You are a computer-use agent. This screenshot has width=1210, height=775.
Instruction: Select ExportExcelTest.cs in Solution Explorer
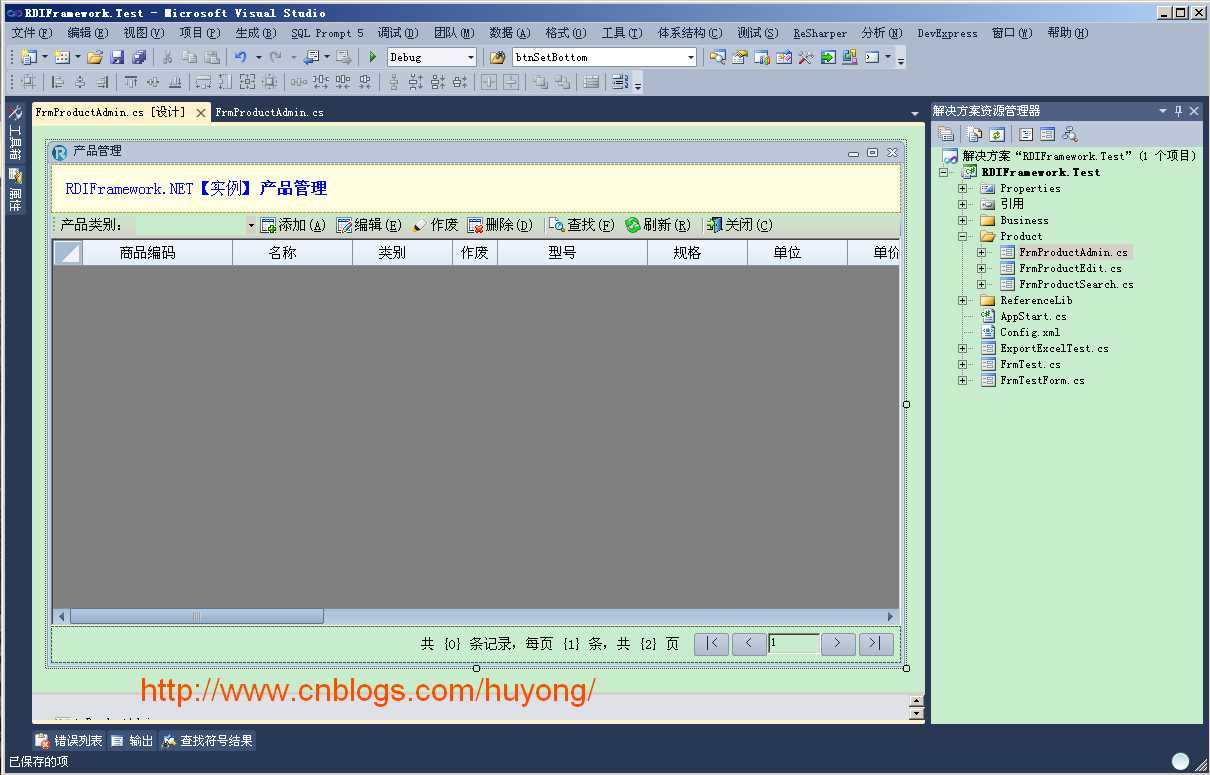tap(1054, 349)
